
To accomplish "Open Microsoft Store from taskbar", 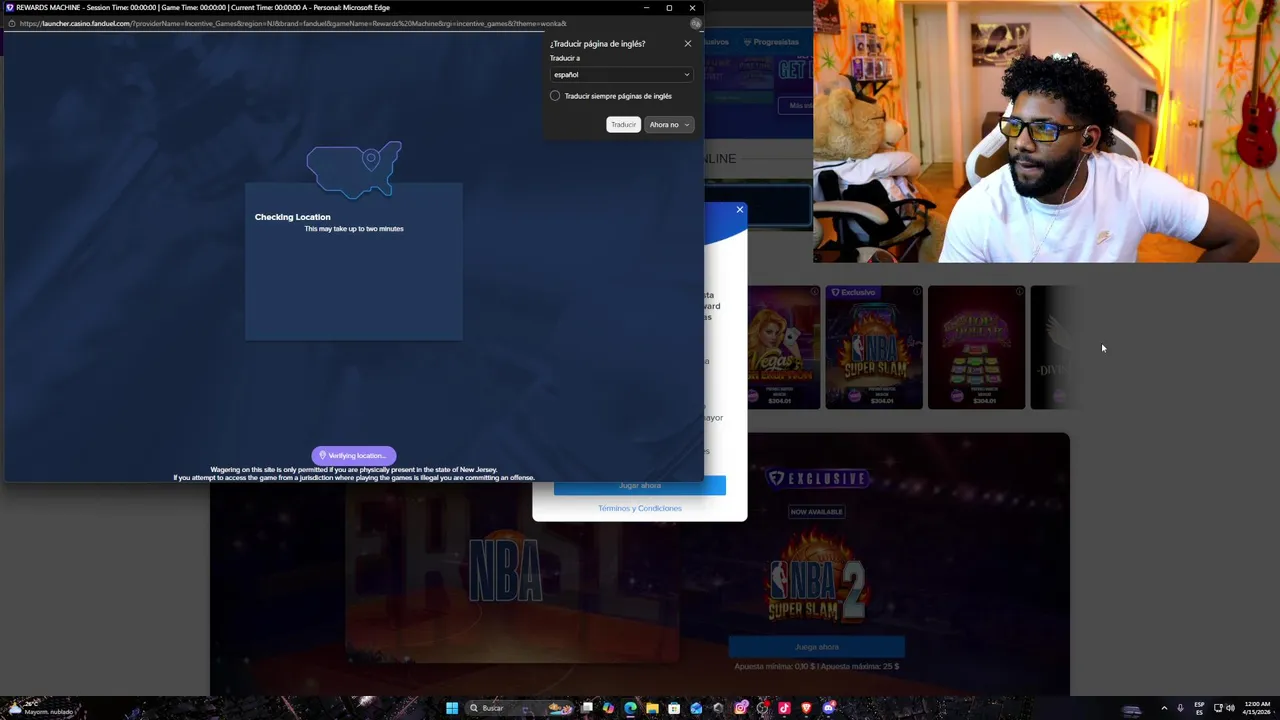I will [x=674, y=708].
